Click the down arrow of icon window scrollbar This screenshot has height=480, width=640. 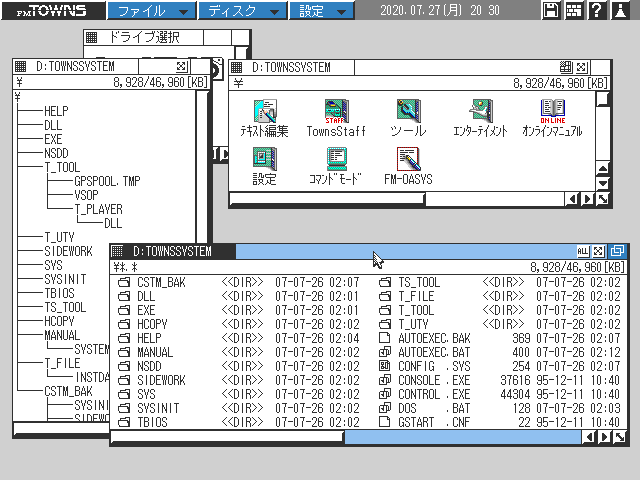tap(603, 183)
